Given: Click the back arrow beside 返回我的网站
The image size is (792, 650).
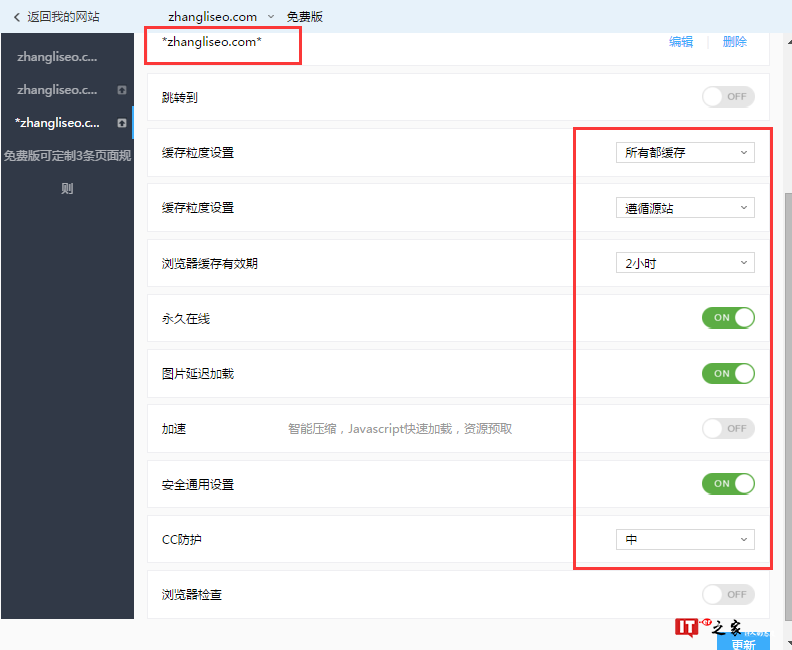Looking at the screenshot, I should (x=16, y=17).
